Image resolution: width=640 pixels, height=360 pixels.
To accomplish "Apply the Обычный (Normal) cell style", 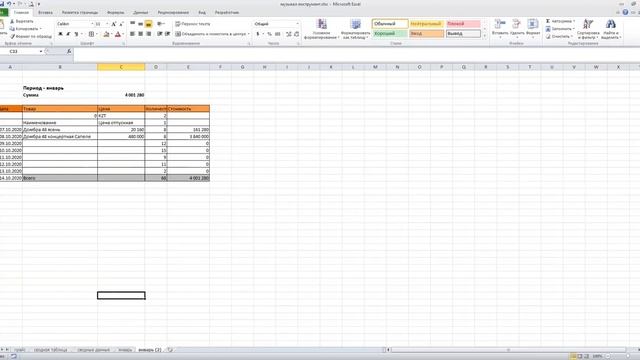I will tap(390, 24).
